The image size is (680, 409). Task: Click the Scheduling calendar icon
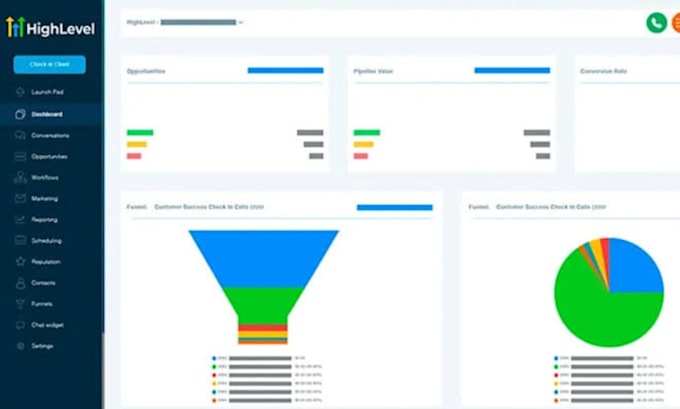[20, 240]
